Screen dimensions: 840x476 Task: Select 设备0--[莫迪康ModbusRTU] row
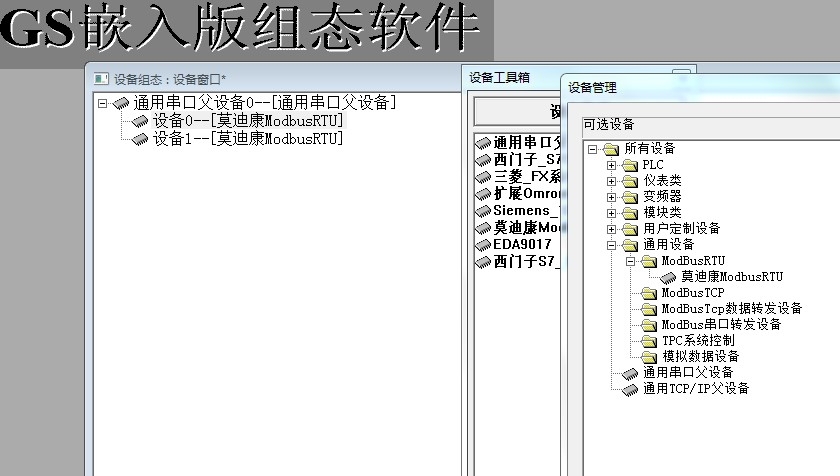point(248,120)
